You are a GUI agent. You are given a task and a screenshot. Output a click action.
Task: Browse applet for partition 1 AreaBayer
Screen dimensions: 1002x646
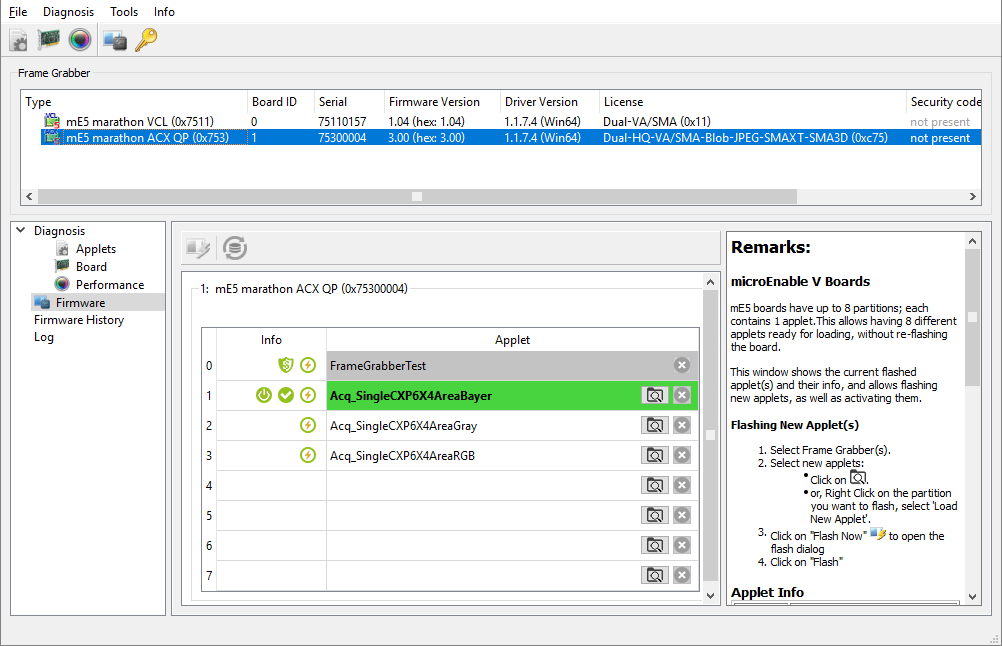click(654, 395)
